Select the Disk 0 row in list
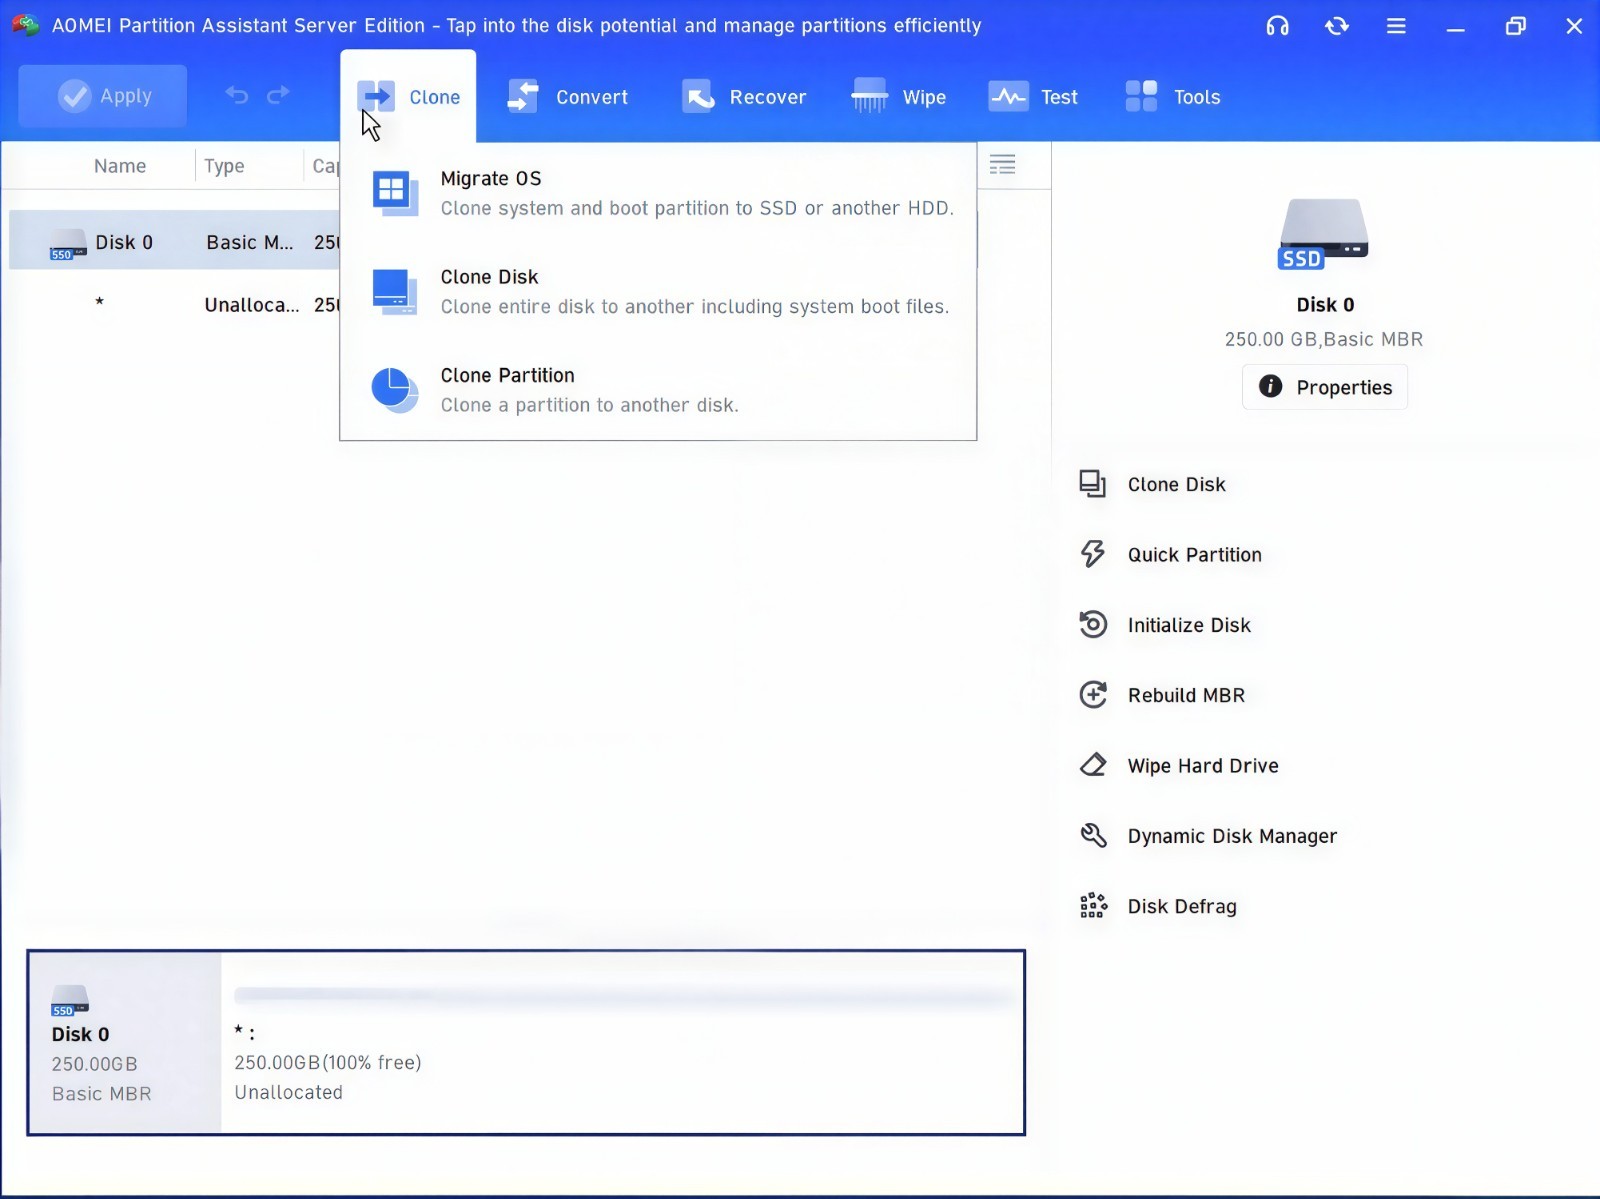The width and height of the screenshot is (1600, 1199). click(175, 241)
